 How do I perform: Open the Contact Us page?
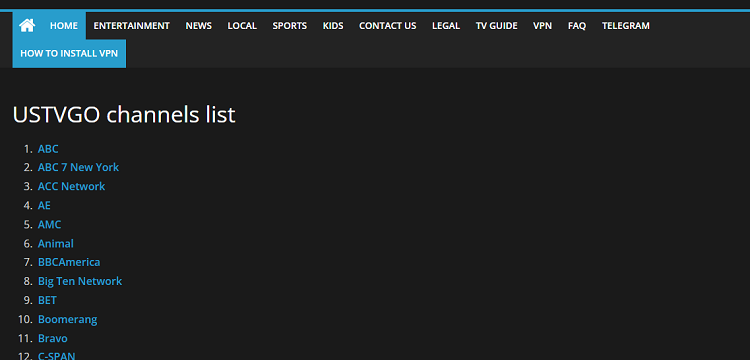click(x=387, y=26)
